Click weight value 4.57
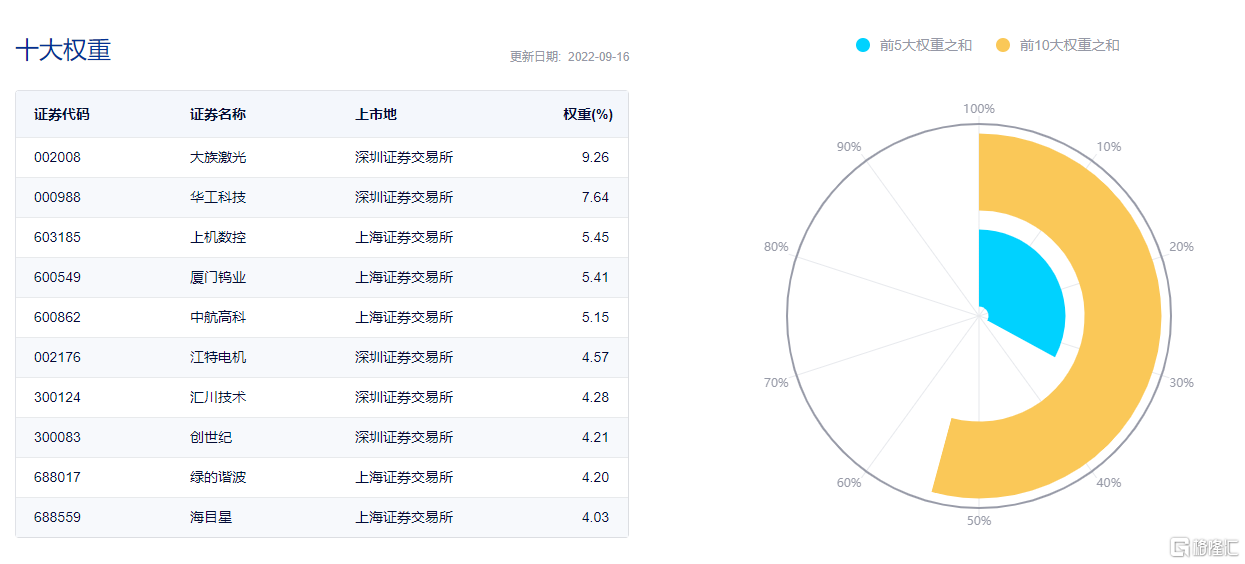 pos(595,357)
